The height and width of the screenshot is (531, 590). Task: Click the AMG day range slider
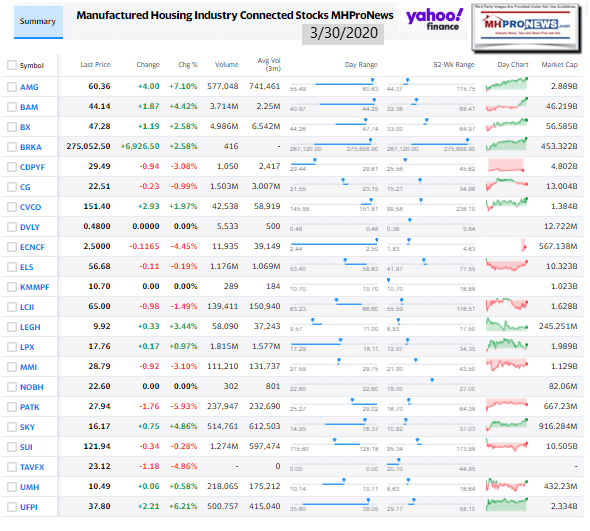[334, 85]
